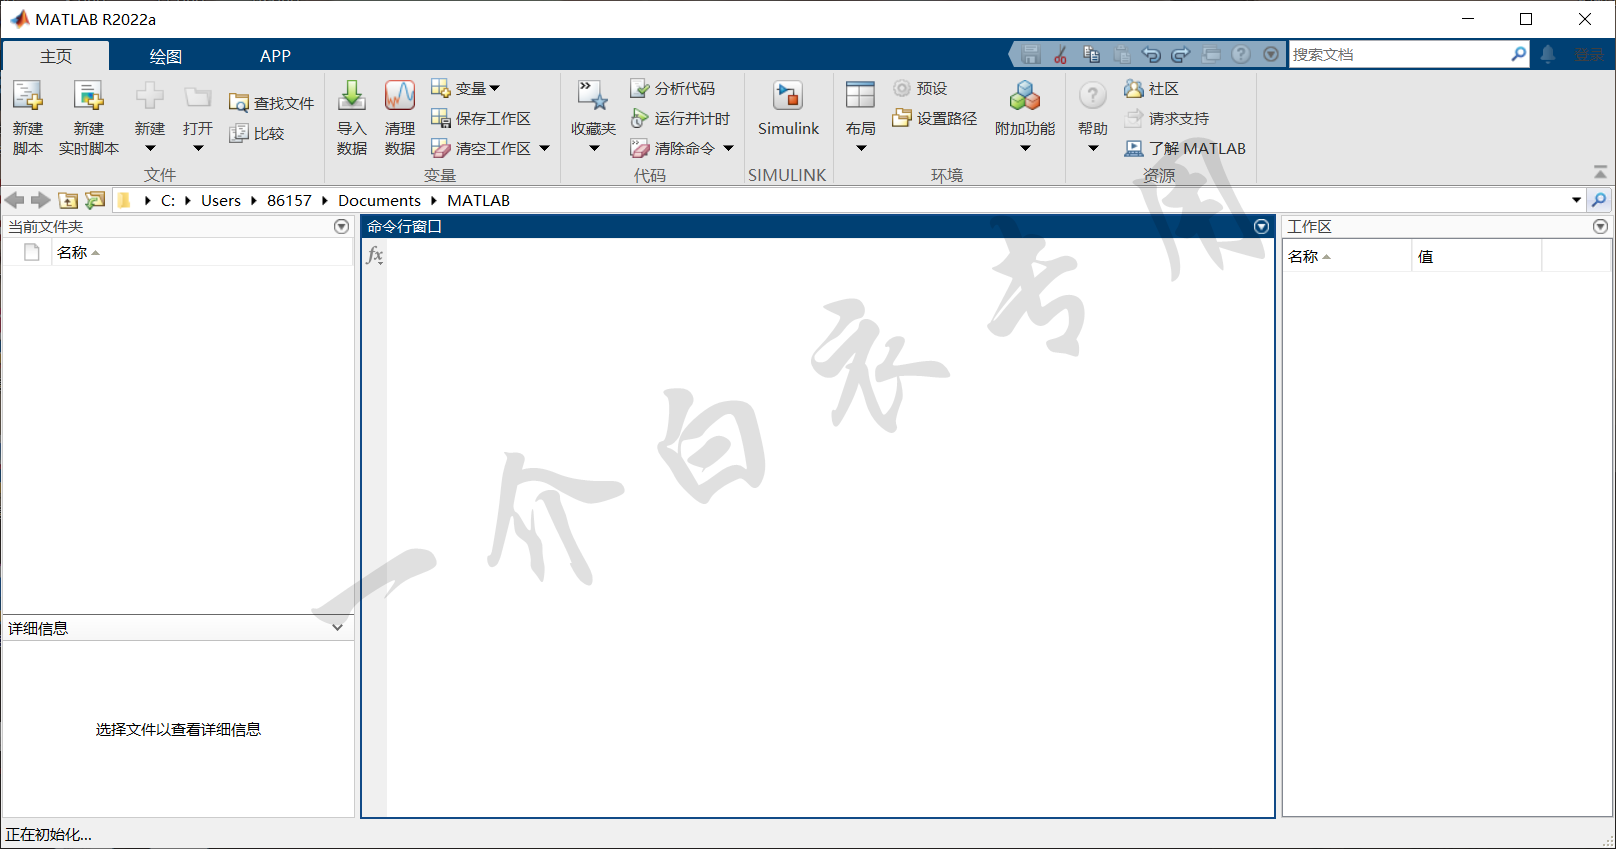Image resolution: width=1616 pixels, height=849 pixels.
Task: Expand the arrow next to 清除命令
Action: [729, 148]
